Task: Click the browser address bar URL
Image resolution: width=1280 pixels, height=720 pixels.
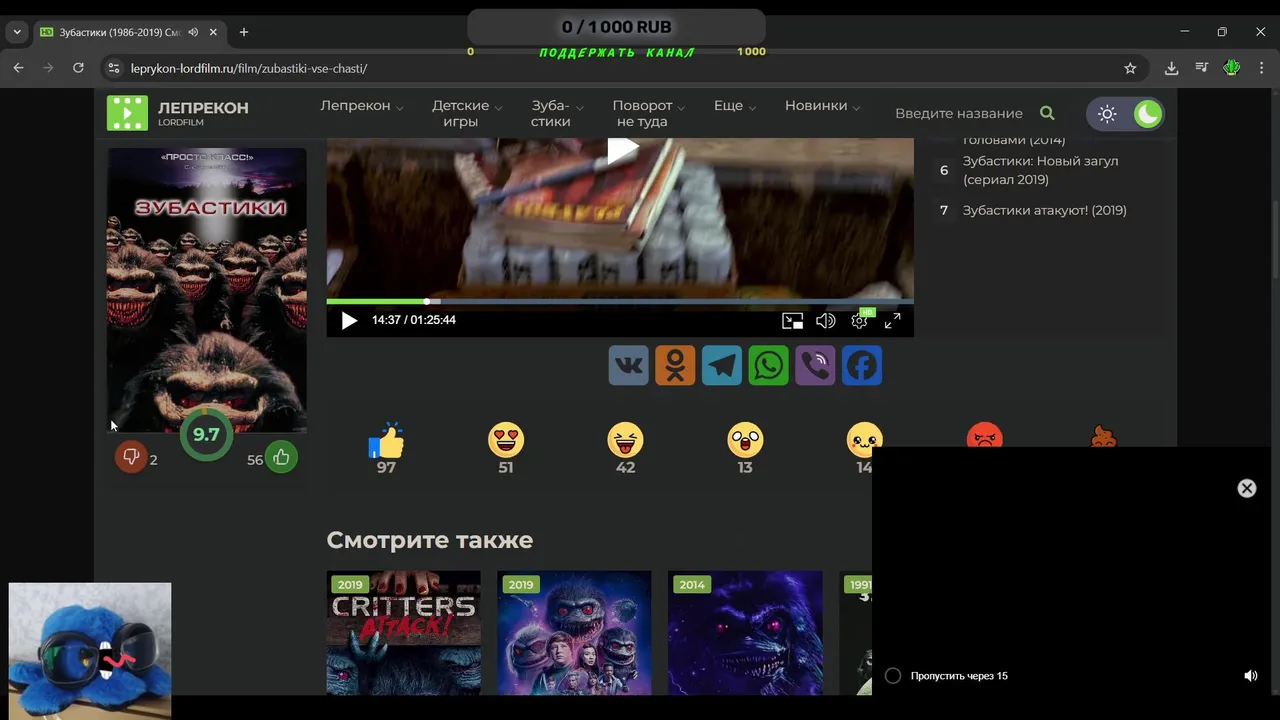Action: (249, 68)
